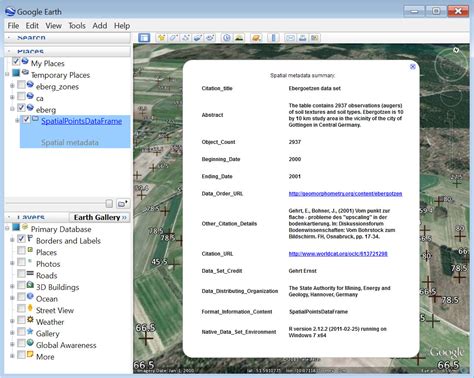Collapse the Primary Database node

point(7,228)
